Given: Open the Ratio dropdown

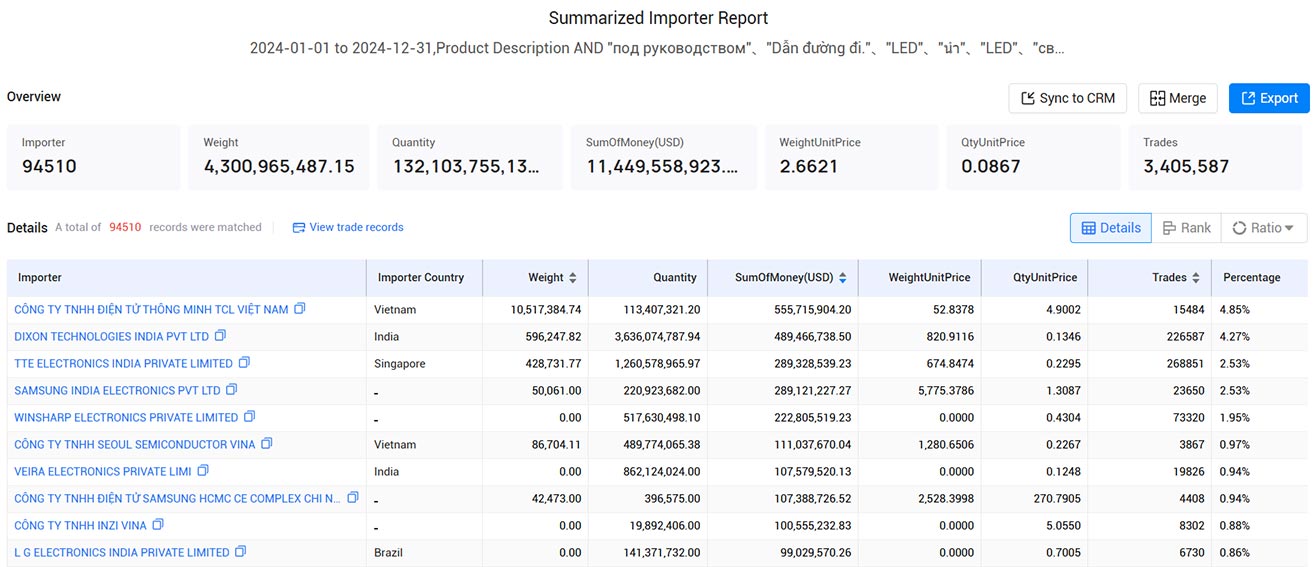Looking at the screenshot, I should click(x=1264, y=228).
